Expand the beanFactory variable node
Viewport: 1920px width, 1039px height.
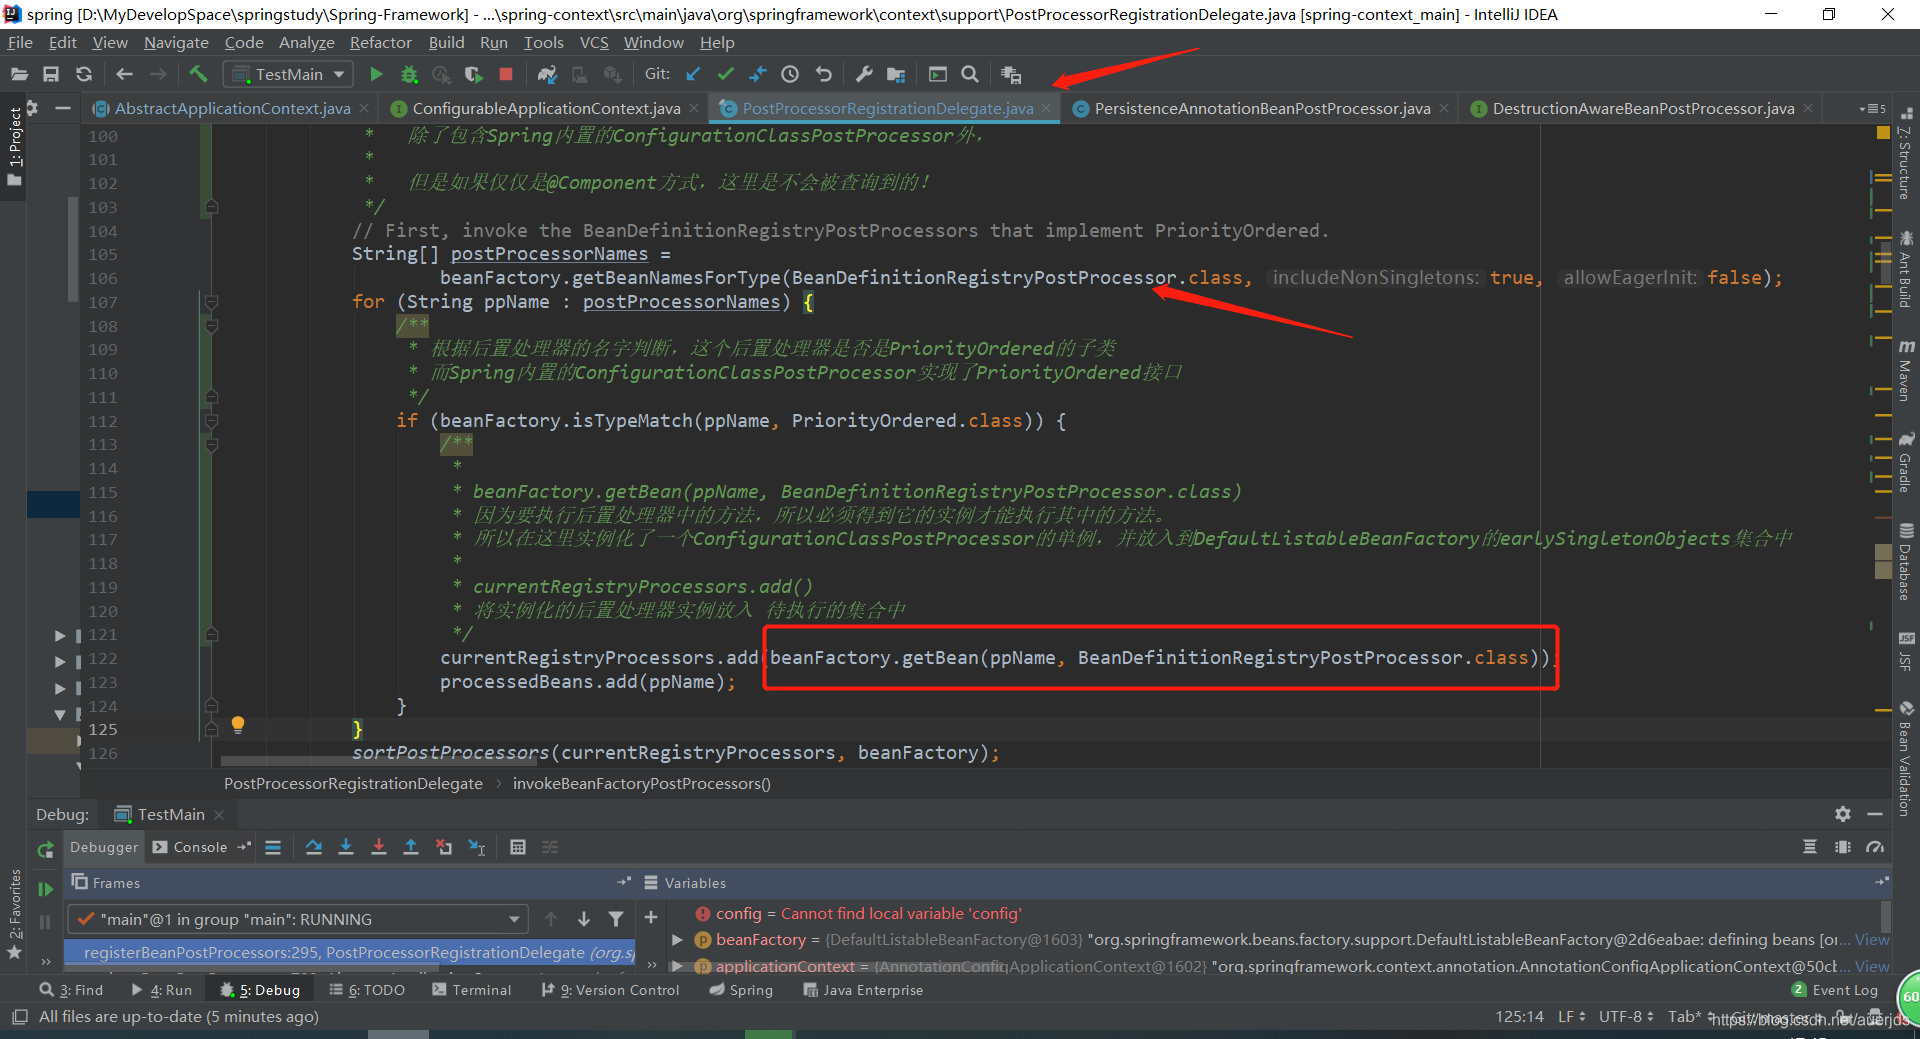click(x=677, y=940)
